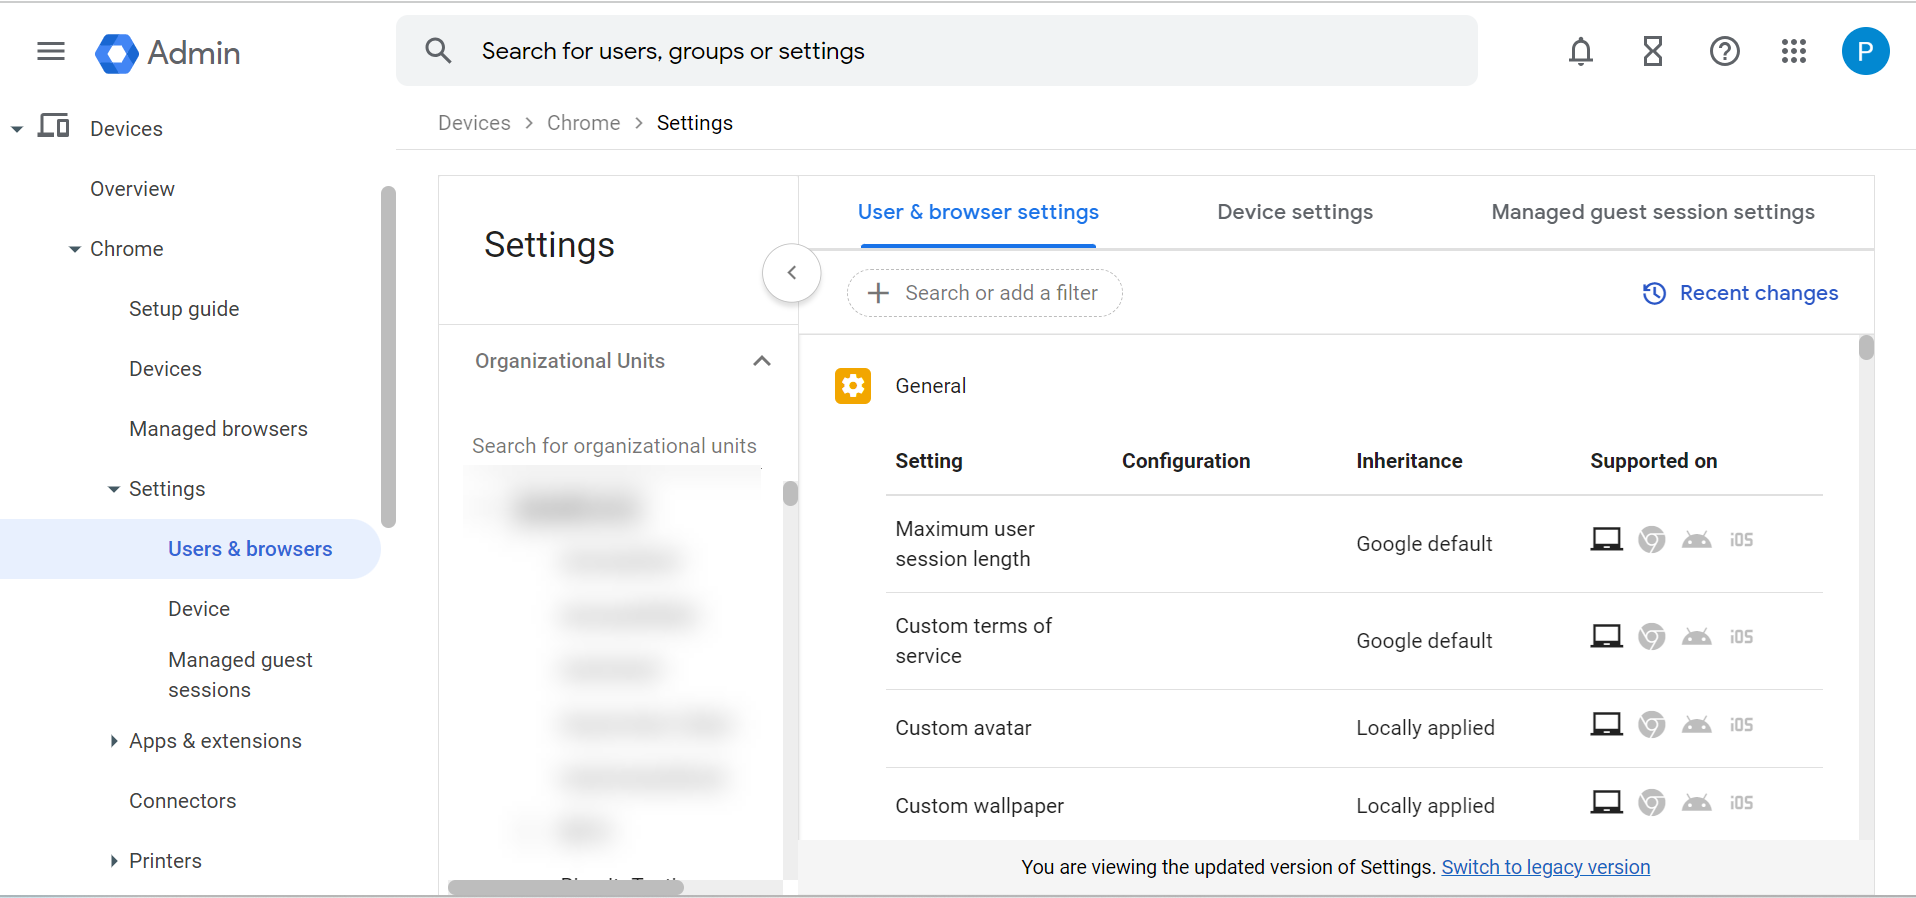
Task: Open the main hamburger menu
Action: pos(51,51)
